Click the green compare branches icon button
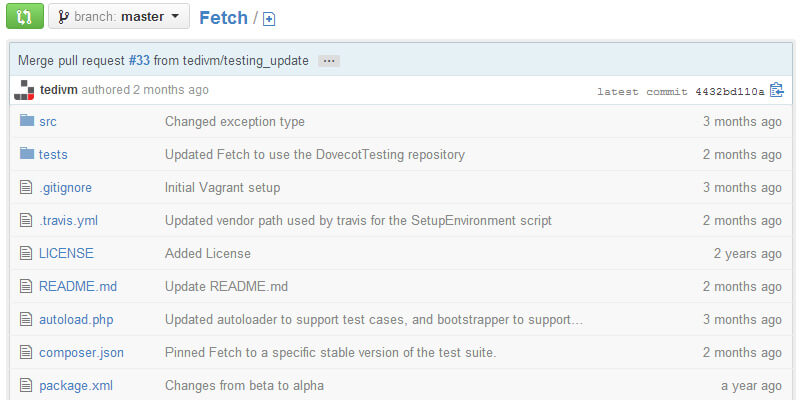The width and height of the screenshot is (800, 400). click(25, 16)
